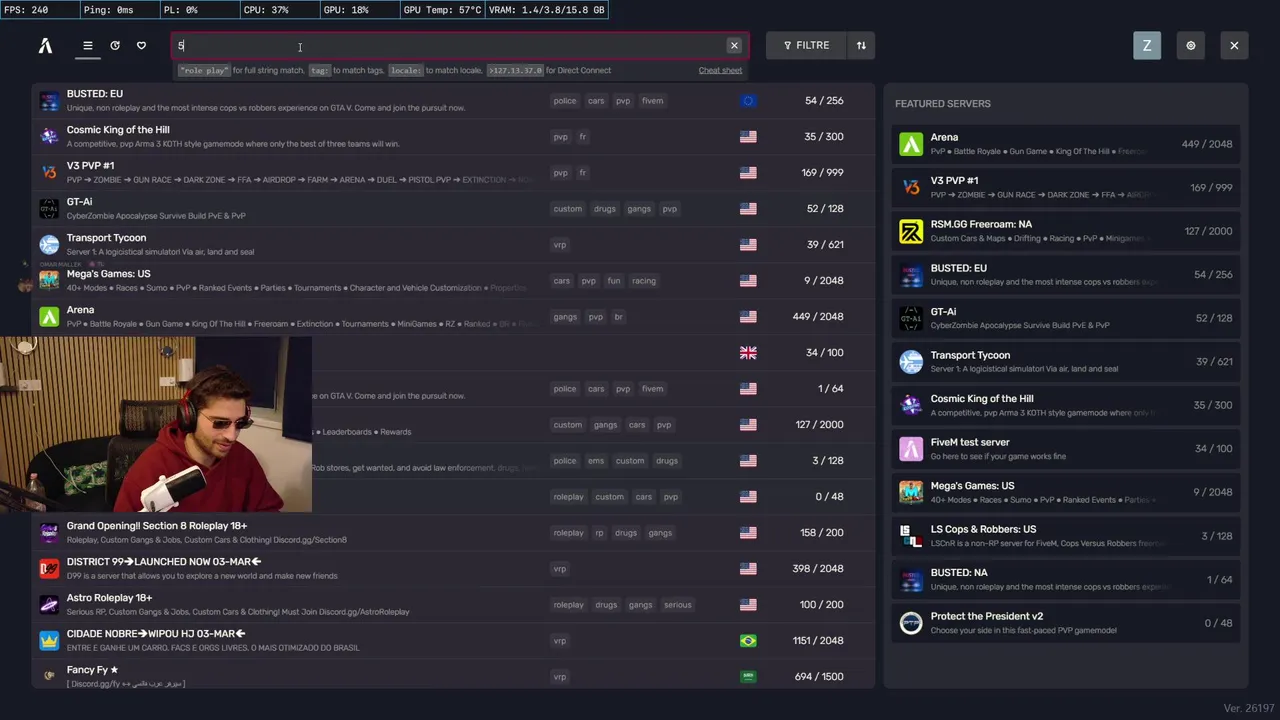The height and width of the screenshot is (720, 1280).
Task: Select BUSTED: EU server in list
Action: (453, 100)
